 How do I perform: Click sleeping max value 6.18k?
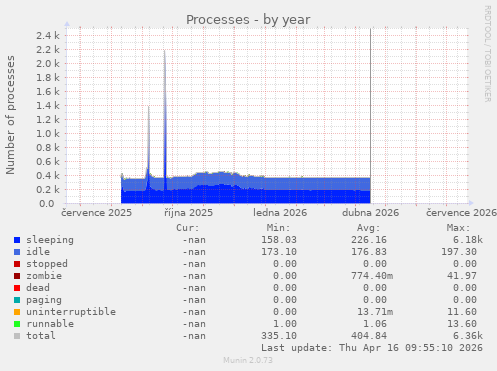click(468, 240)
